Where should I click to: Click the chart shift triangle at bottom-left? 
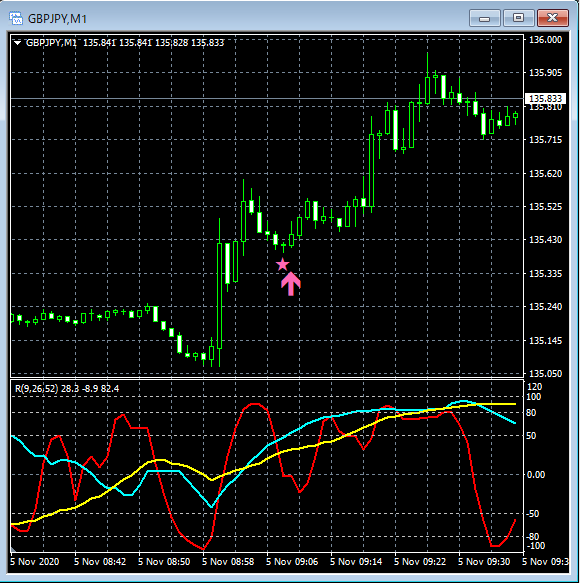13,549
